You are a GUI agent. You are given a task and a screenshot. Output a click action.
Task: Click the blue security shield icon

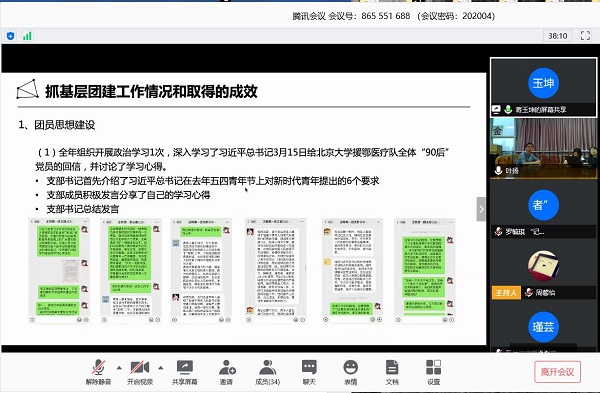pyautogui.click(x=10, y=36)
